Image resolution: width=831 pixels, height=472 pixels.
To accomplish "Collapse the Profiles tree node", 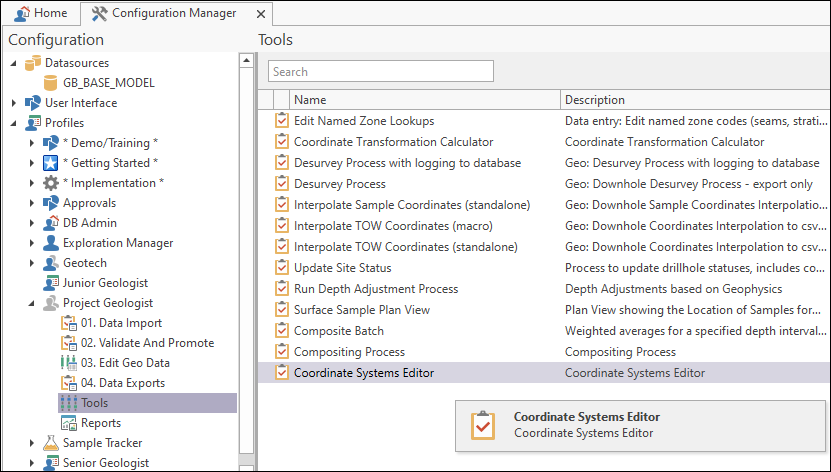I will 14,123.
